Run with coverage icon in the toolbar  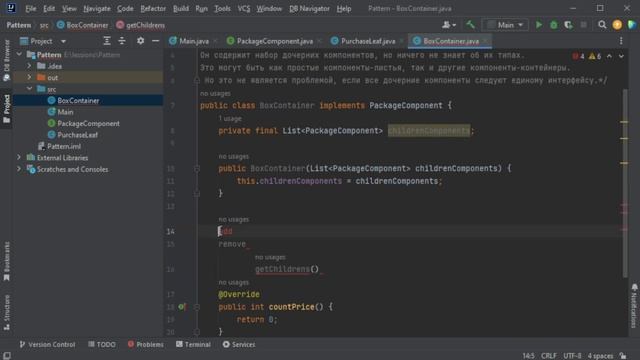click(568, 25)
